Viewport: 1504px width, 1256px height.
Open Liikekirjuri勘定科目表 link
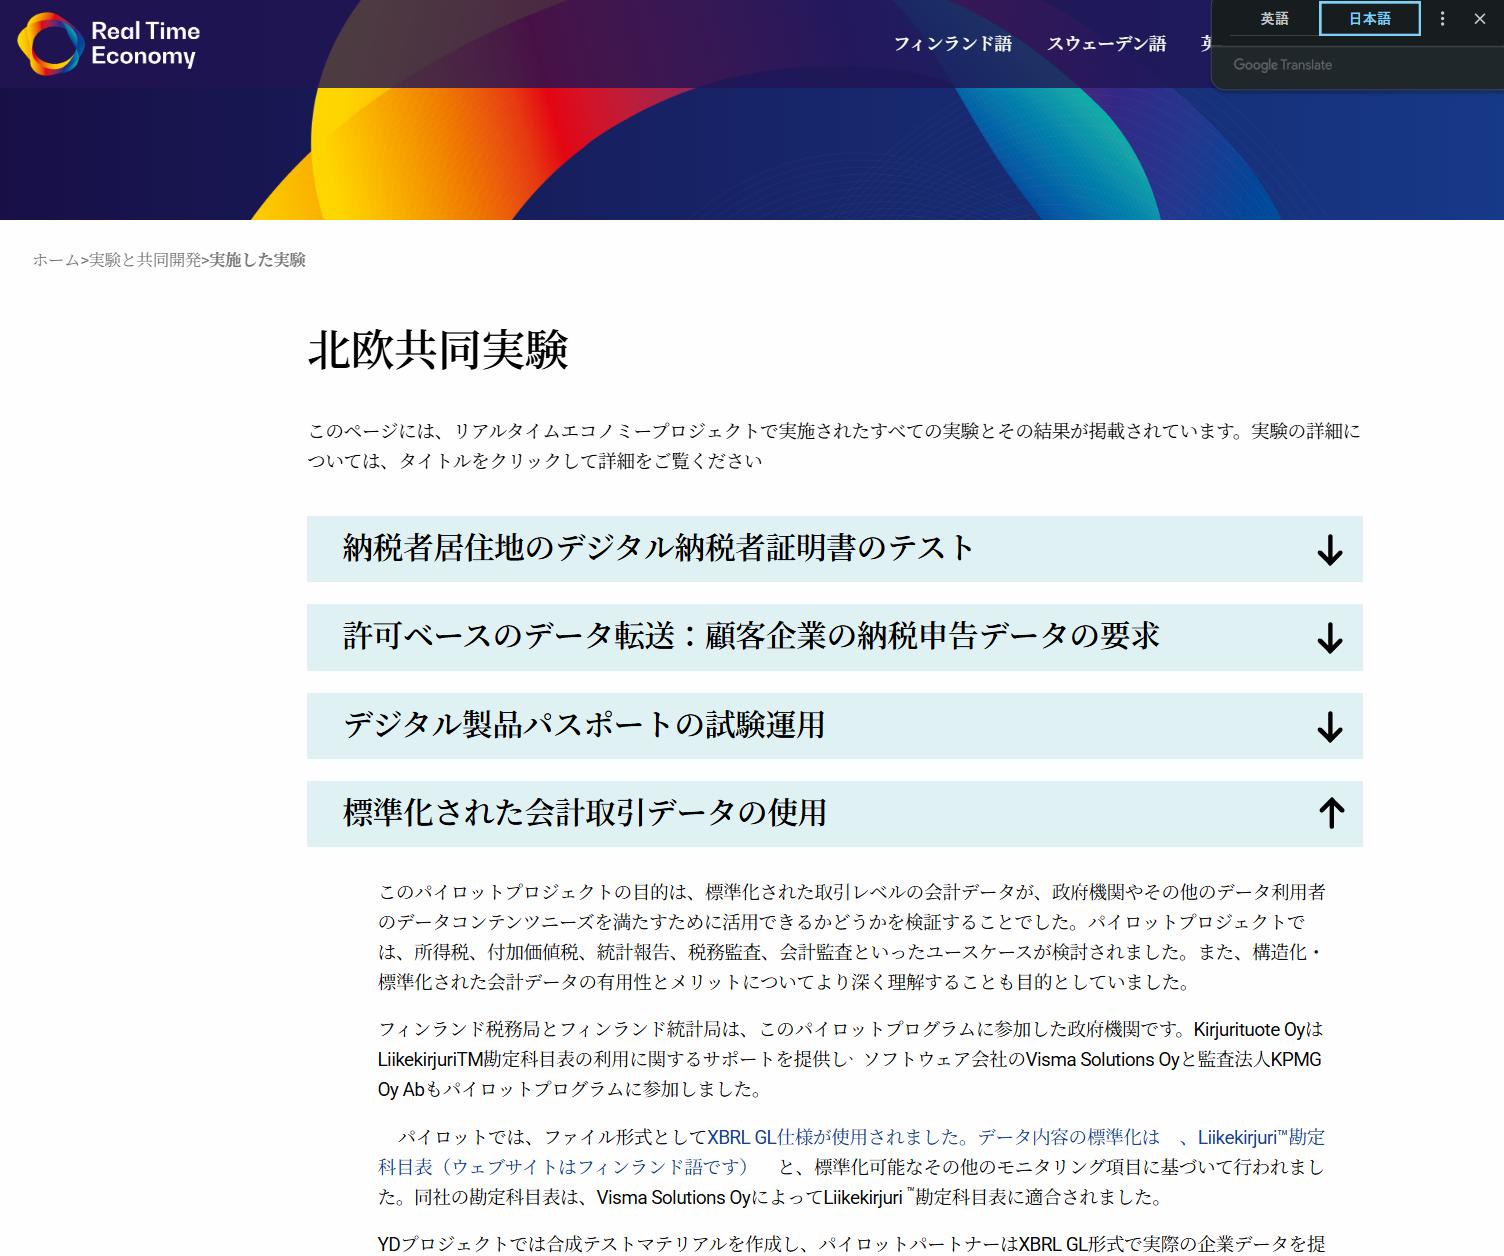point(1260,1137)
